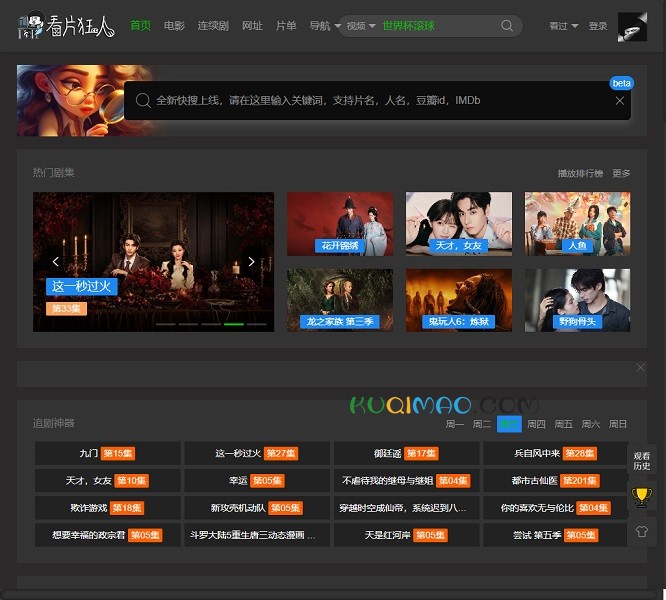Open 天是红河岸 第05集 entry
The image size is (666, 600).
(406, 535)
